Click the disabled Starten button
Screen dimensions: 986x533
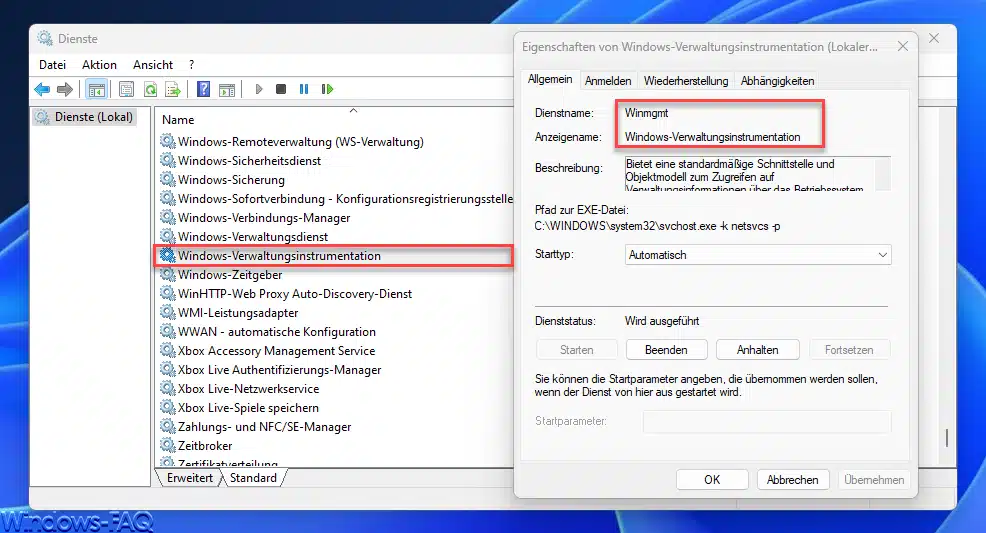[576, 350]
